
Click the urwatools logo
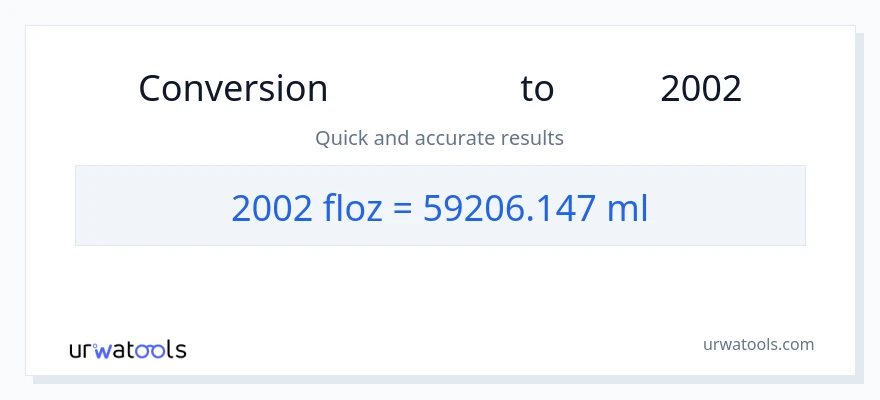[127, 350]
